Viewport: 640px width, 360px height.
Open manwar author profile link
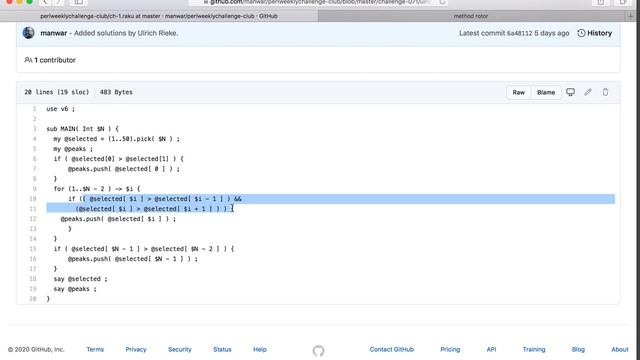coord(53,33)
